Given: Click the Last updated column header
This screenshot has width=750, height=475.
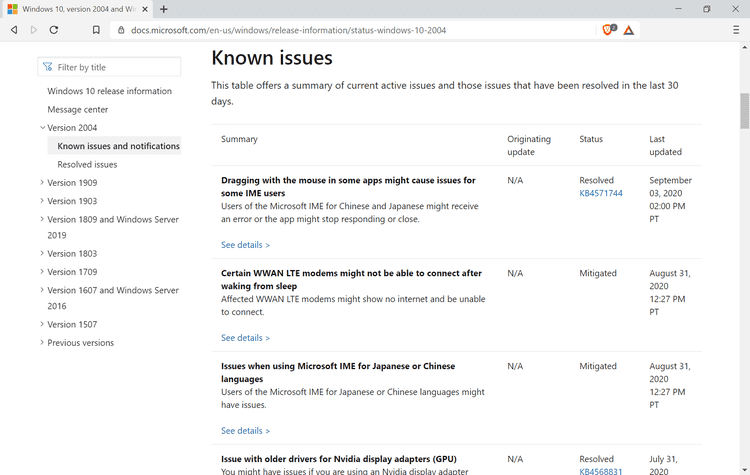Looking at the screenshot, I should (x=665, y=145).
